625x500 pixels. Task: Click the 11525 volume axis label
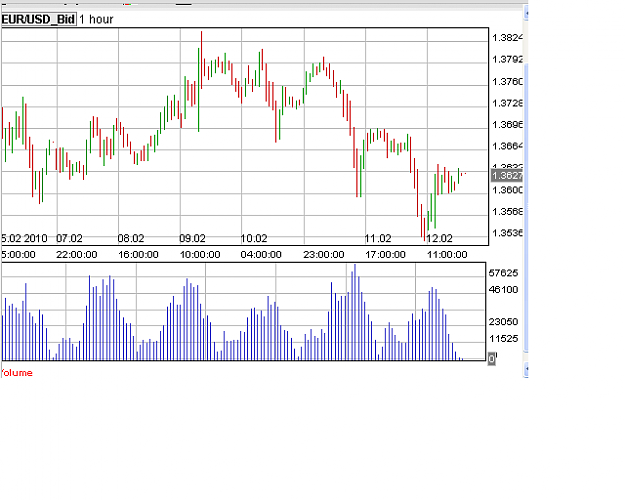[x=503, y=339]
